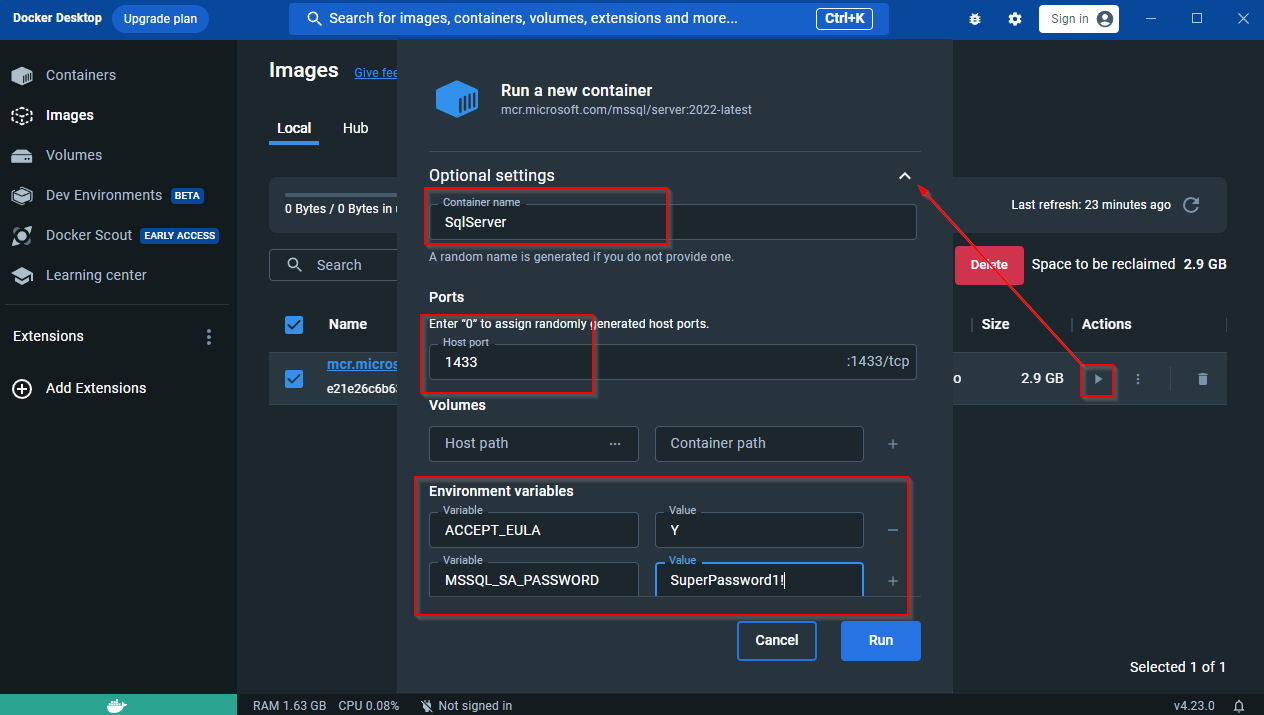This screenshot has height=715, width=1264.
Task: Click the Images sidebar icon
Action: pos(22,116)
